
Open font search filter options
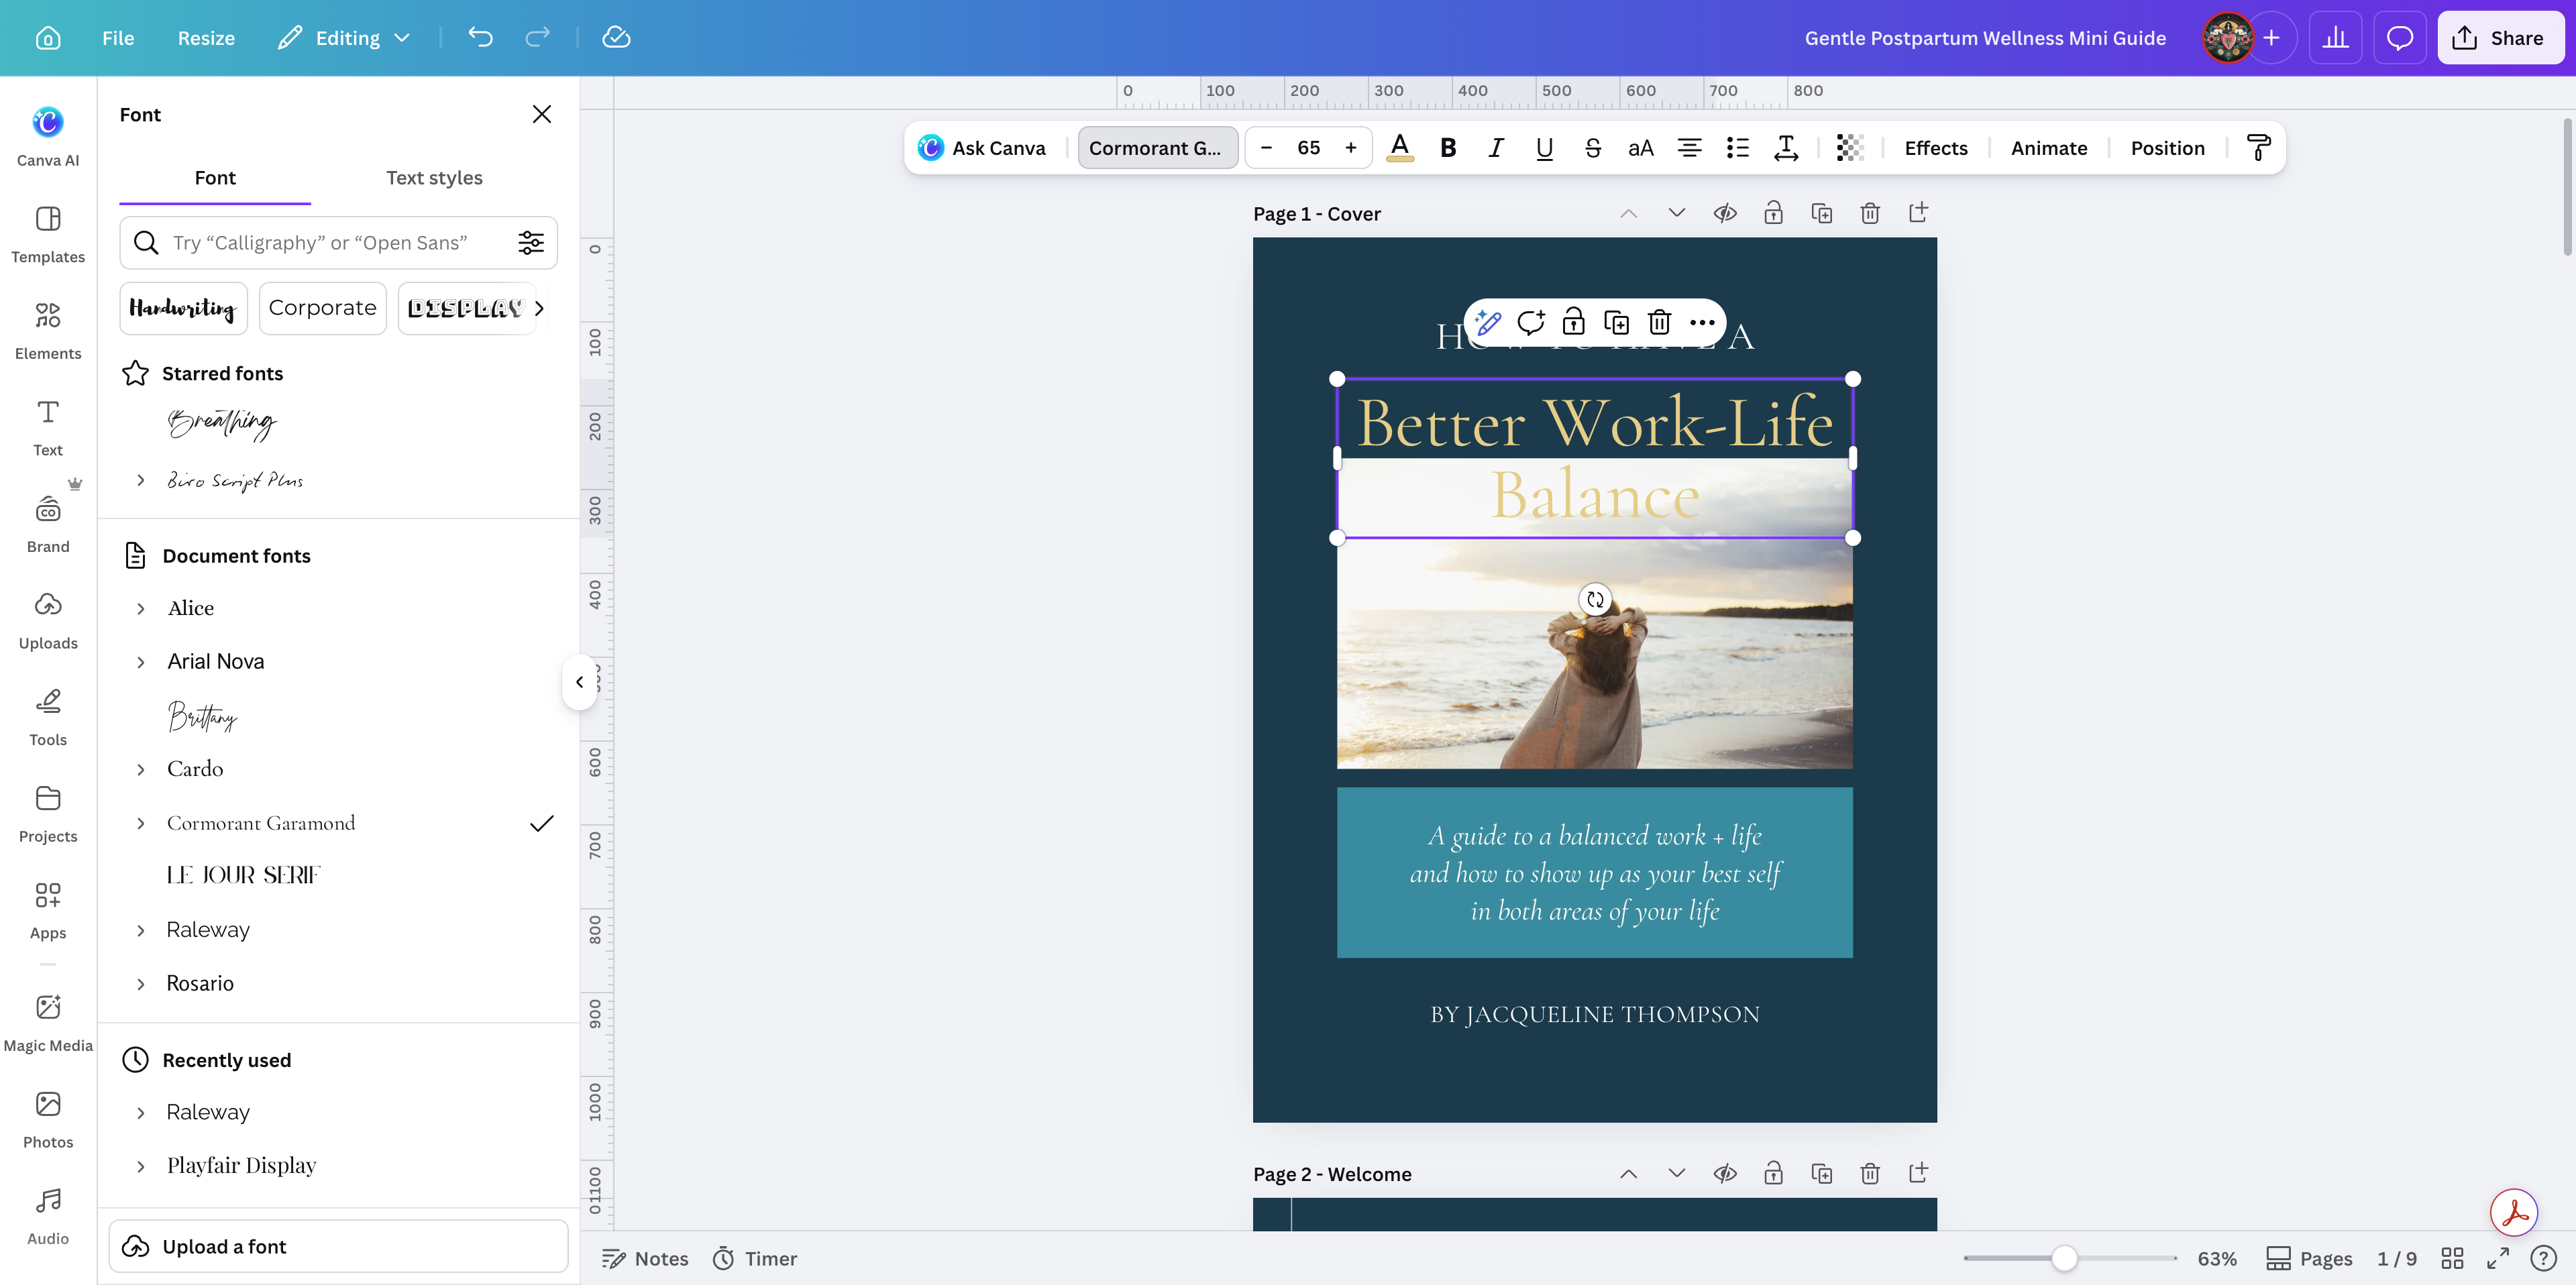tap(531, 242)
